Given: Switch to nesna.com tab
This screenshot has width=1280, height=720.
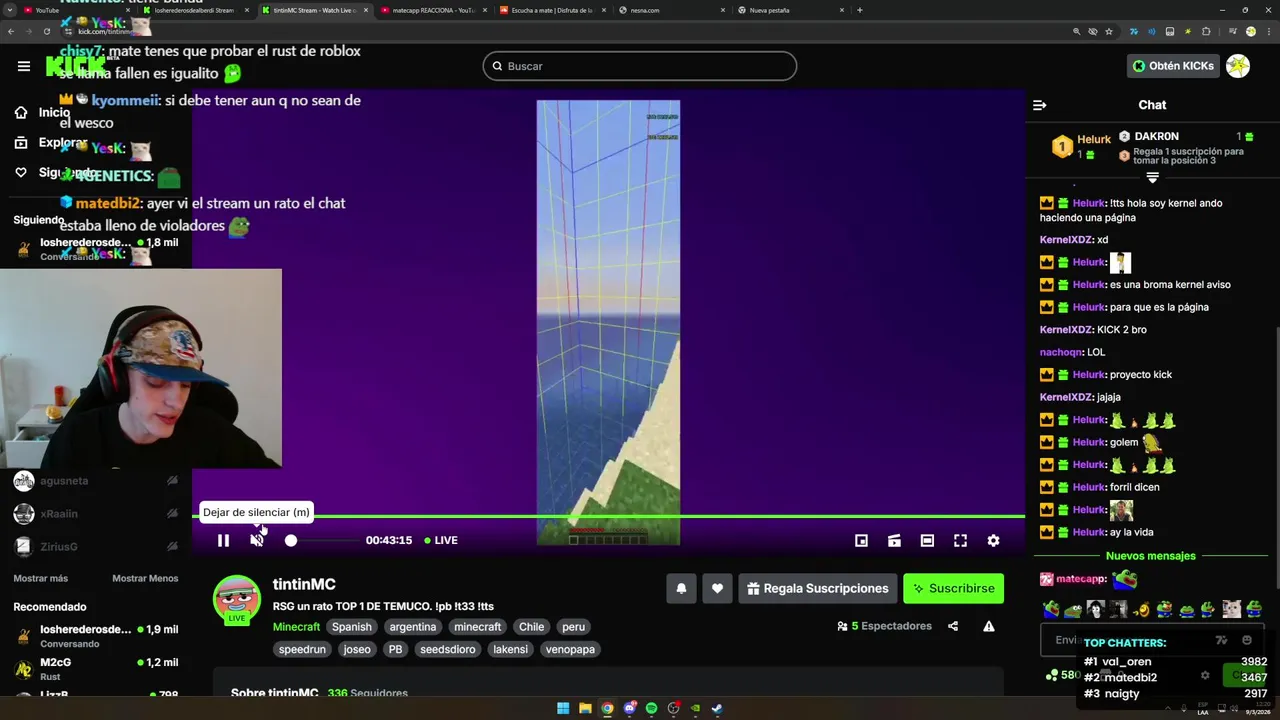Looking at the screenshot, I should coord(671,10).
